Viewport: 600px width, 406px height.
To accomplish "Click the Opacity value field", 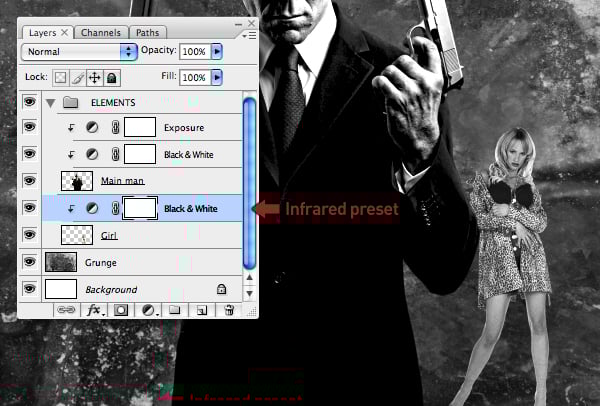I will coord(195,51).
